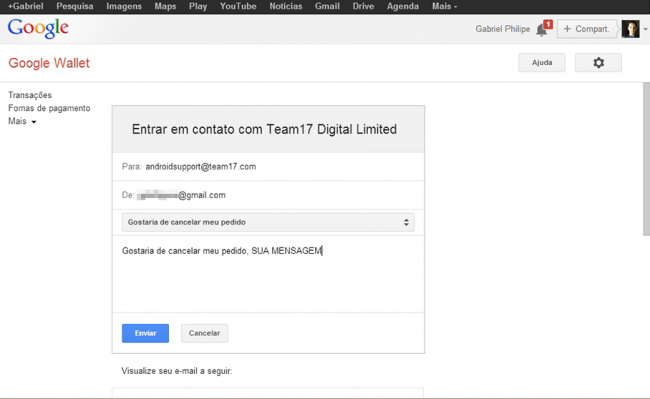Open Agenda in top bar

tap(403, 6)
